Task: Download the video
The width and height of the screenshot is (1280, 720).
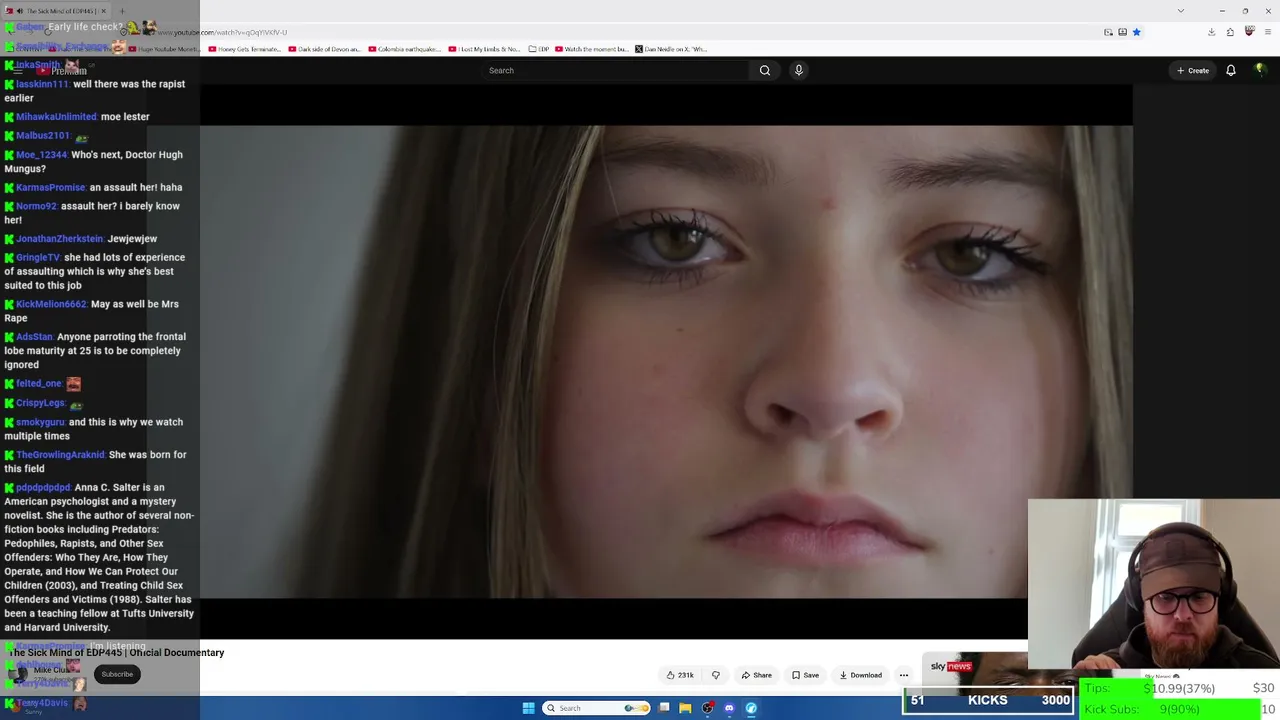Action: [860, 675]
